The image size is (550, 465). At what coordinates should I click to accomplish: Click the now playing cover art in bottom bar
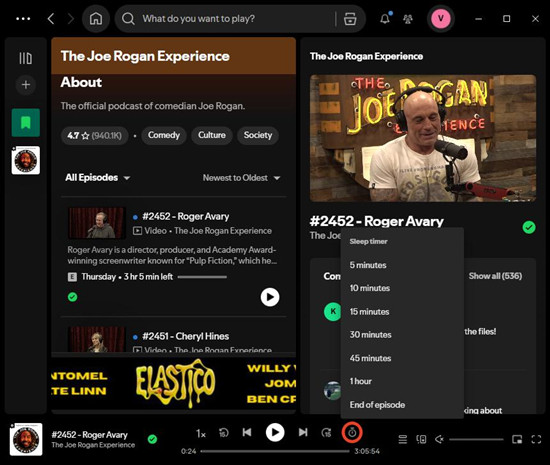(x=26, y=439)
